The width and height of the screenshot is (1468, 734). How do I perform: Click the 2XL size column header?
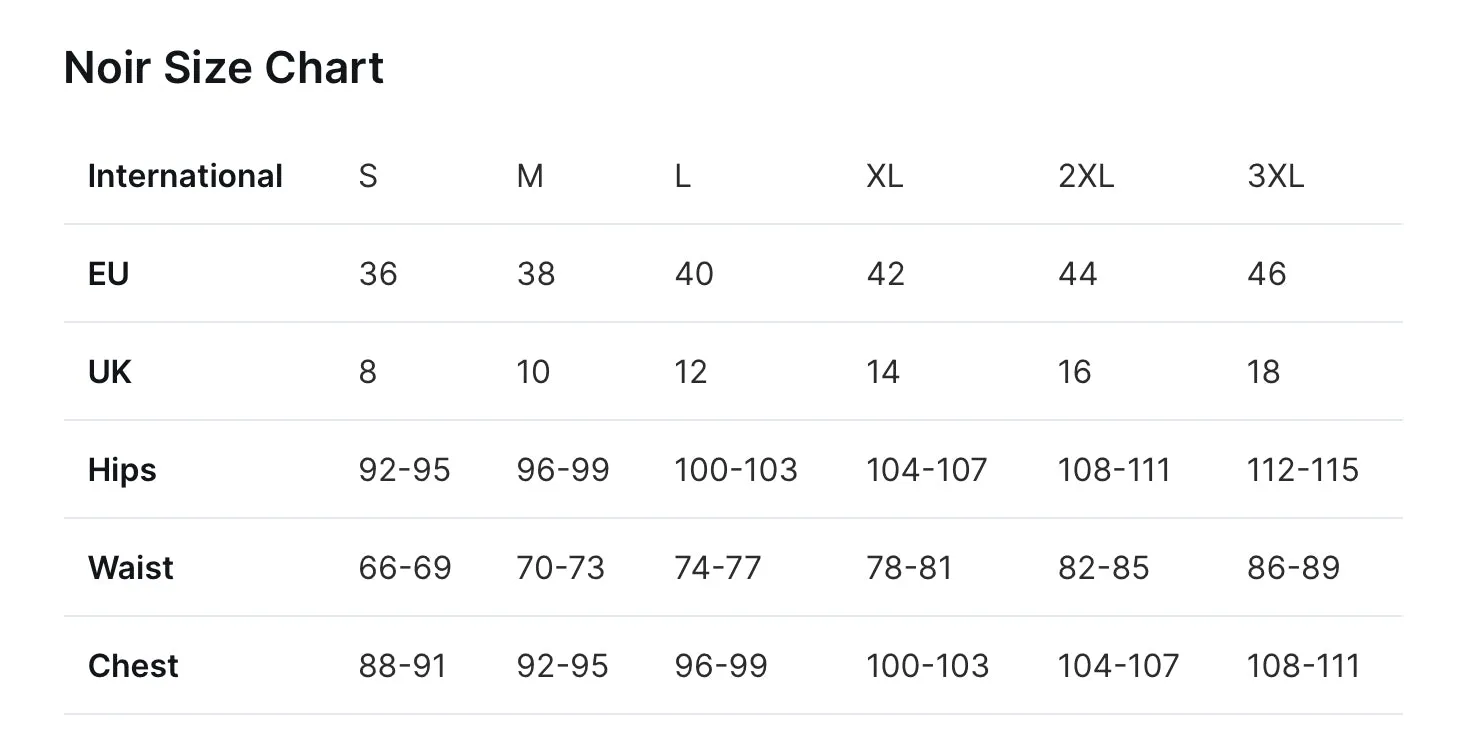pos(1086,176)
